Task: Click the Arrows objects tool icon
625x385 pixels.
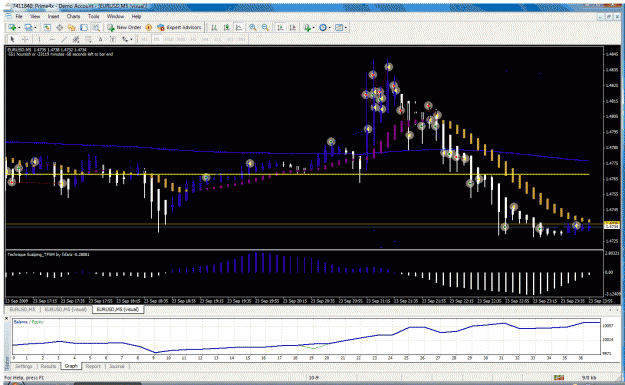Action: (125, 39)
